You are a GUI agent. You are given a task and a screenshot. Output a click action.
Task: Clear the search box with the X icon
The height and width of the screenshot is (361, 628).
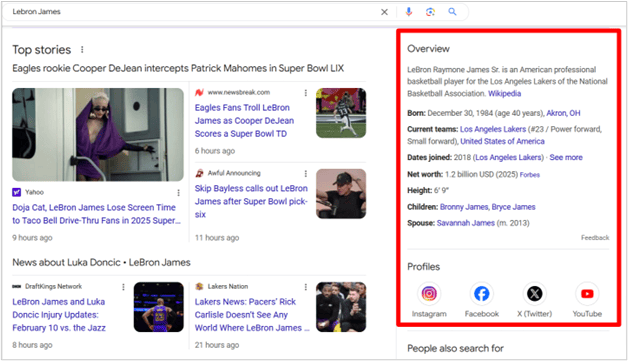coord(384,12)
